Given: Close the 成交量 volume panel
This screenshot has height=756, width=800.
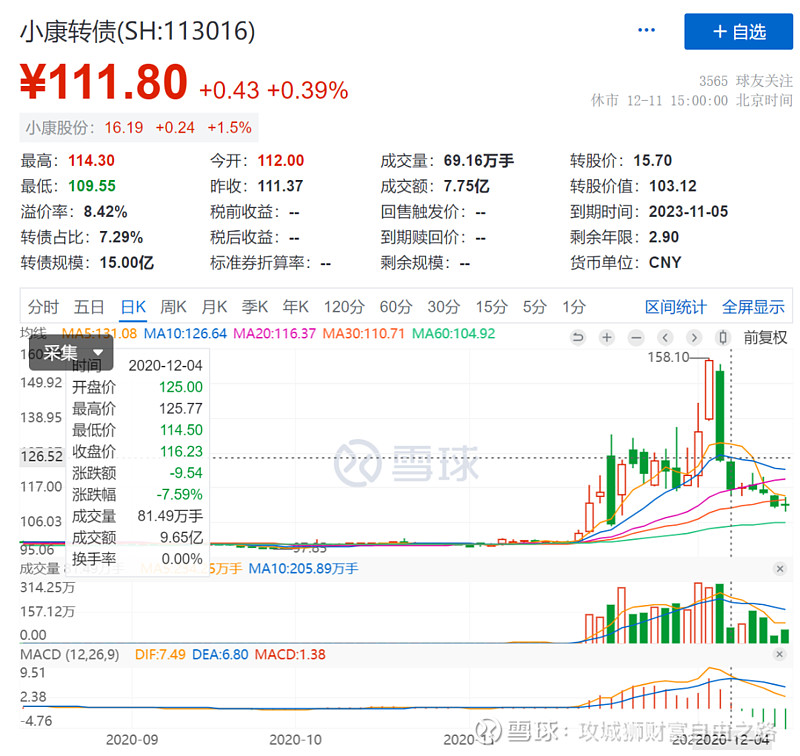Looking at the screenshot, I should (780, 568).
